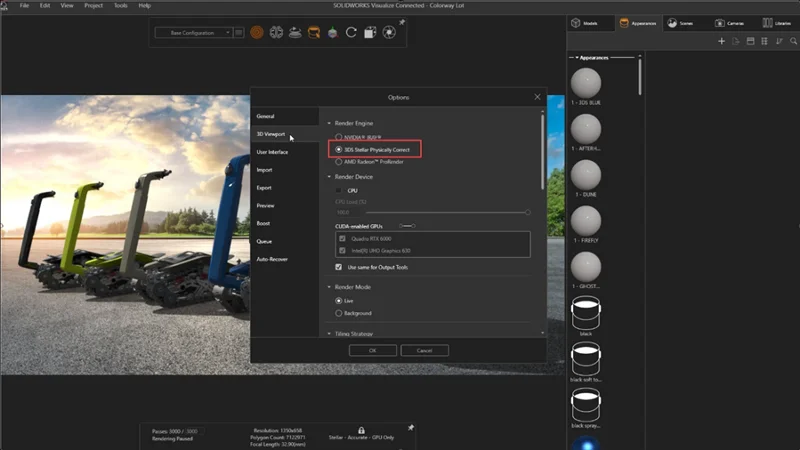Choose Background render mode
The image size is (800, 450).
[338, 313]
